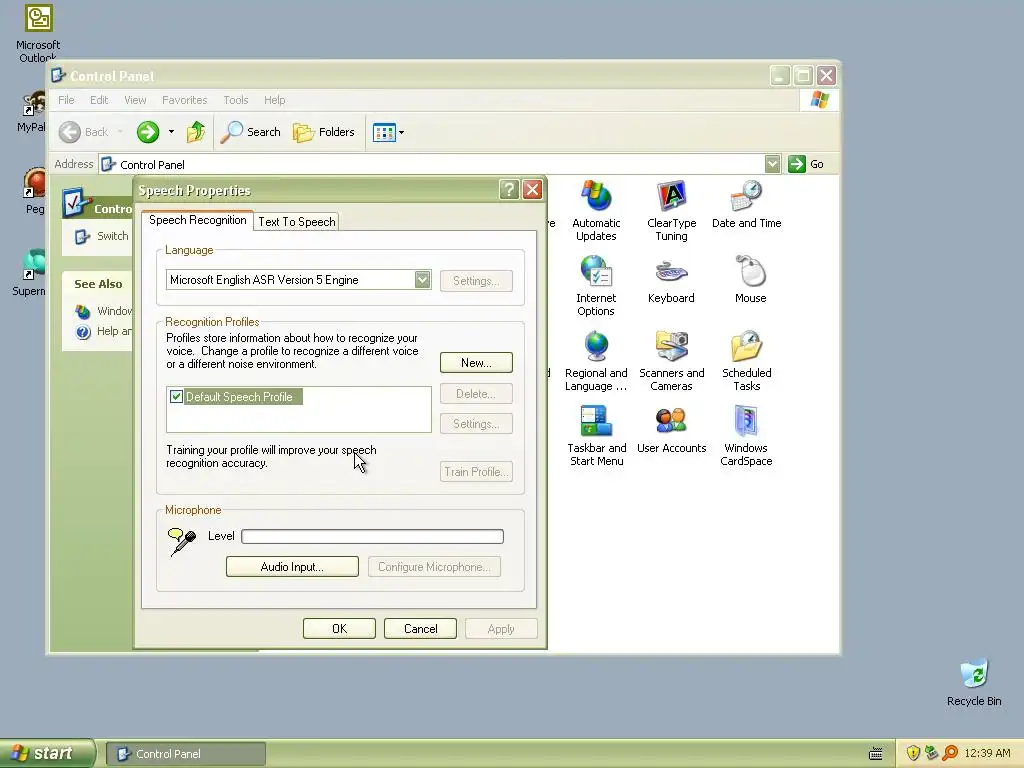
Task: Click the on-screen keyboard tray icon
Action: pyautogui.click(x=876, y=754)
